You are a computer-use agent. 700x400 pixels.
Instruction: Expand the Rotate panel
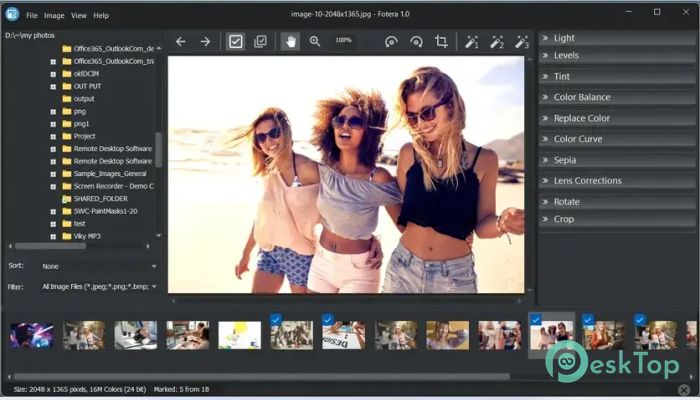617,201
